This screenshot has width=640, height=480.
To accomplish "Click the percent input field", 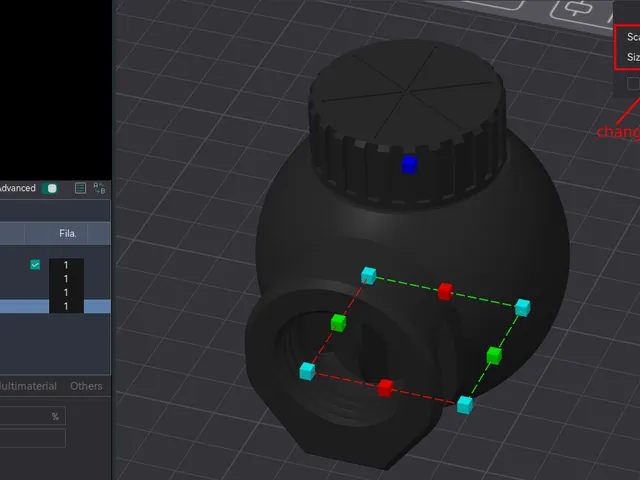I will (33, 416).
